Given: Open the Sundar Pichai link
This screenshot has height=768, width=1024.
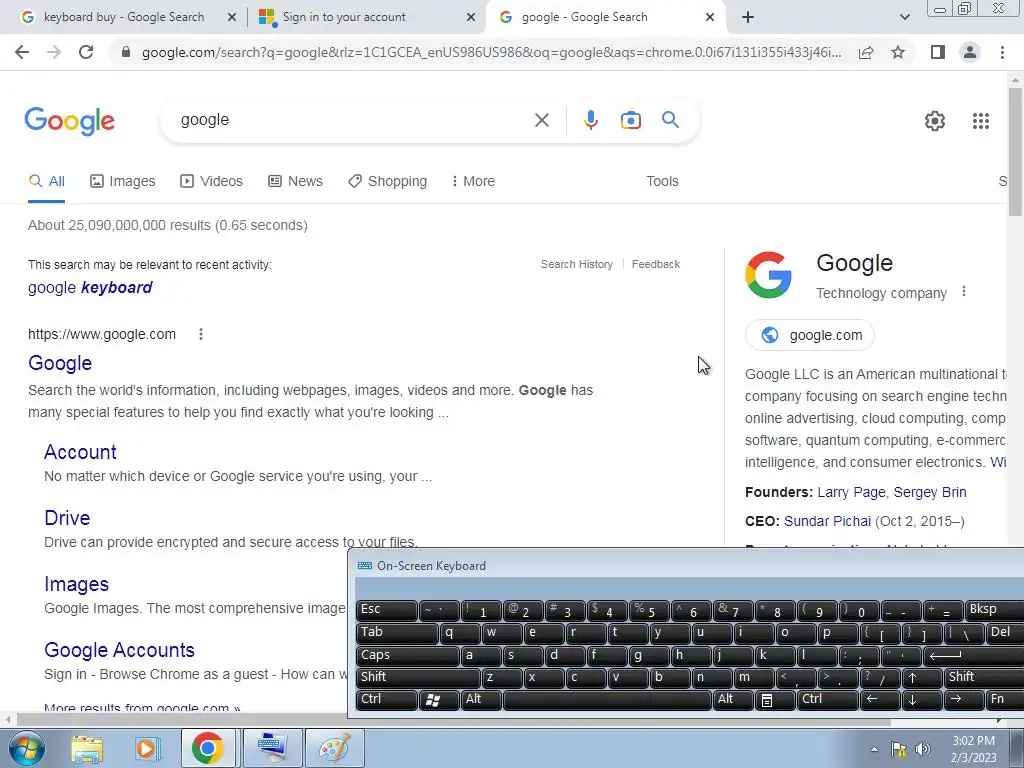Looking at the screenshot, I should (x=827, y=522).
